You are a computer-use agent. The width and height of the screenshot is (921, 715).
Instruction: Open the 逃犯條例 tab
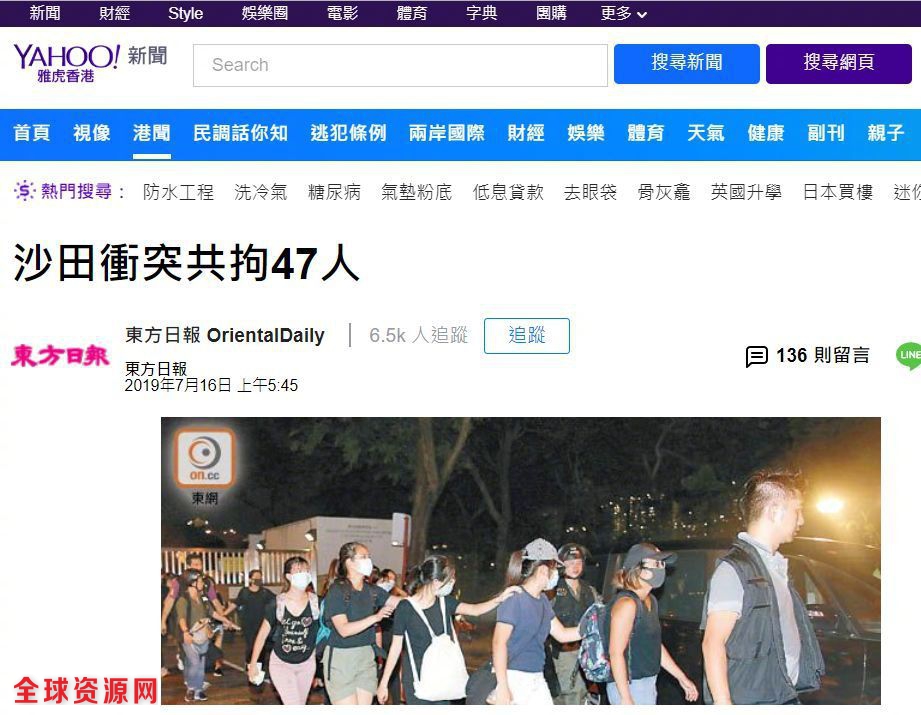coord(348,133)
